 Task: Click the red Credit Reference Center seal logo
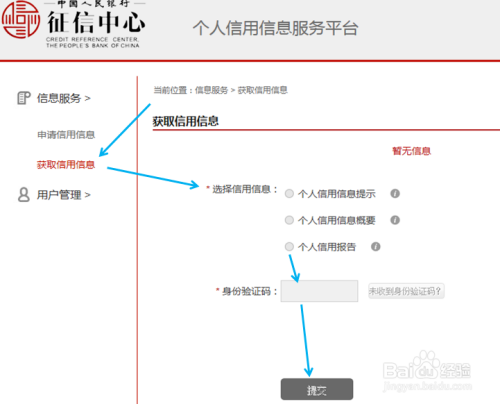(21, 19)
